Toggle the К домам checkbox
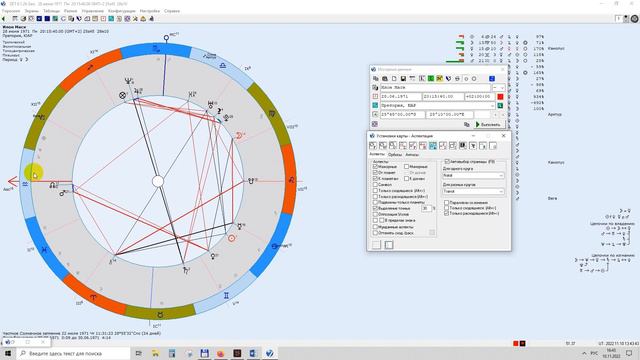Image resolution: width=640 pixels, height=360 pixels. coord(407,178)
